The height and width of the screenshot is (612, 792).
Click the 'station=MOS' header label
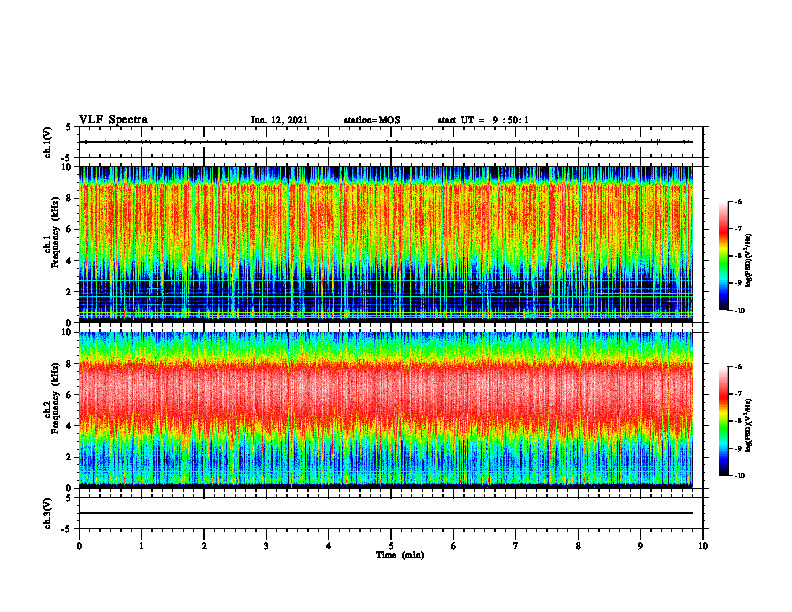(x=372, y=120)
